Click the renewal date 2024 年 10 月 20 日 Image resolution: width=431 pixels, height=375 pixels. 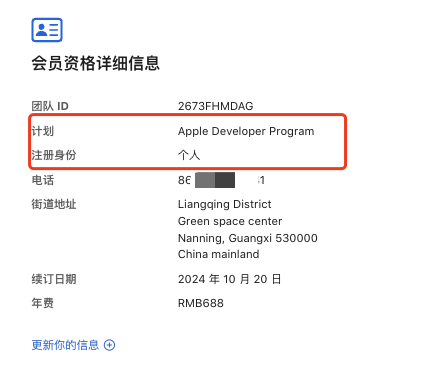tap(230, 279)
